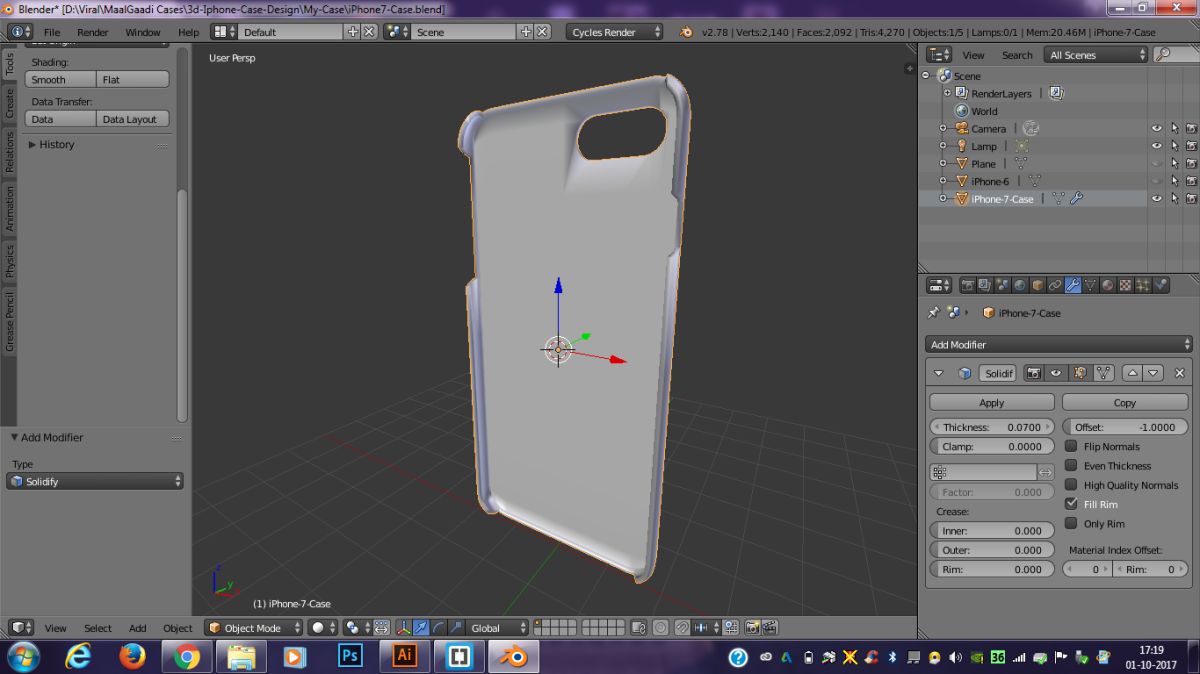Screen dimensions: 1200x674
Task: Open the Render Layers properties tab
Action: 986,285
